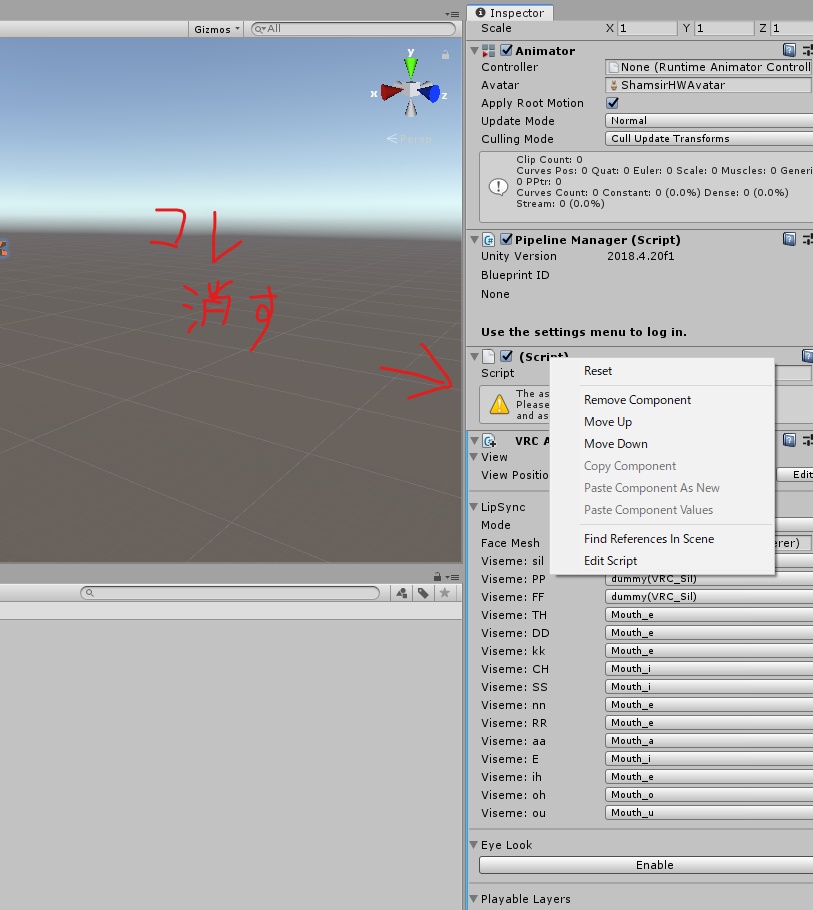Viewport: 813px width, 910px height.
Task: Open the Viseme SS blendshape dropdown
Action: [709, 687]
